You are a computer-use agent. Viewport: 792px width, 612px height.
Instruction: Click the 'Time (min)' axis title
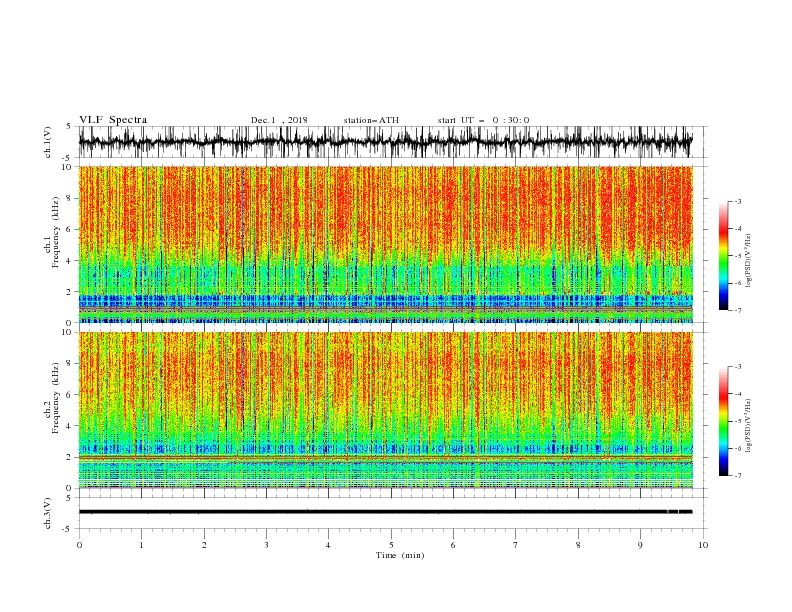400,555
